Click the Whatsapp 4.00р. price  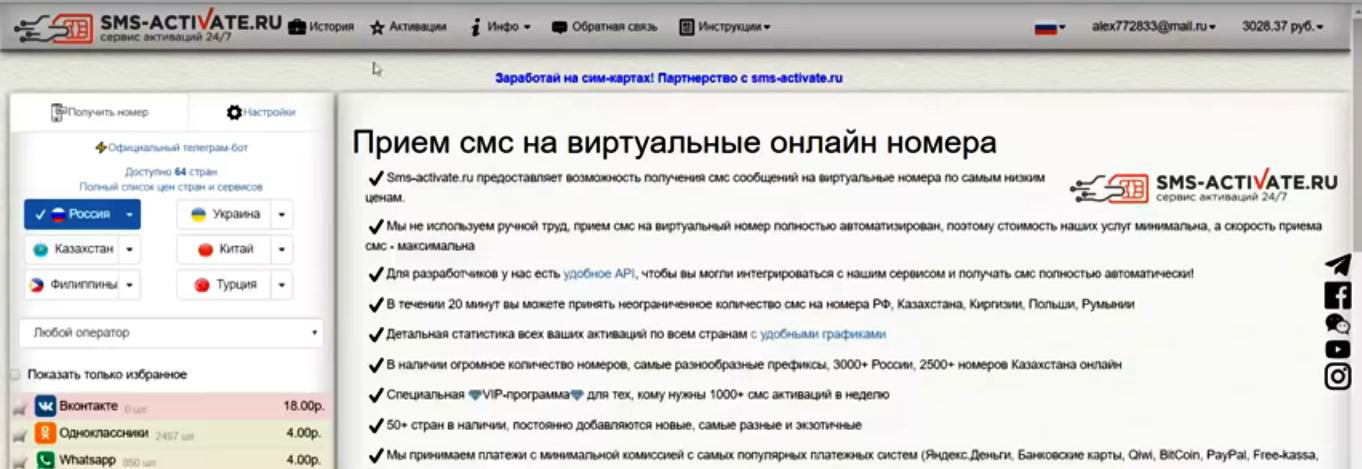(x=304, y=461)
